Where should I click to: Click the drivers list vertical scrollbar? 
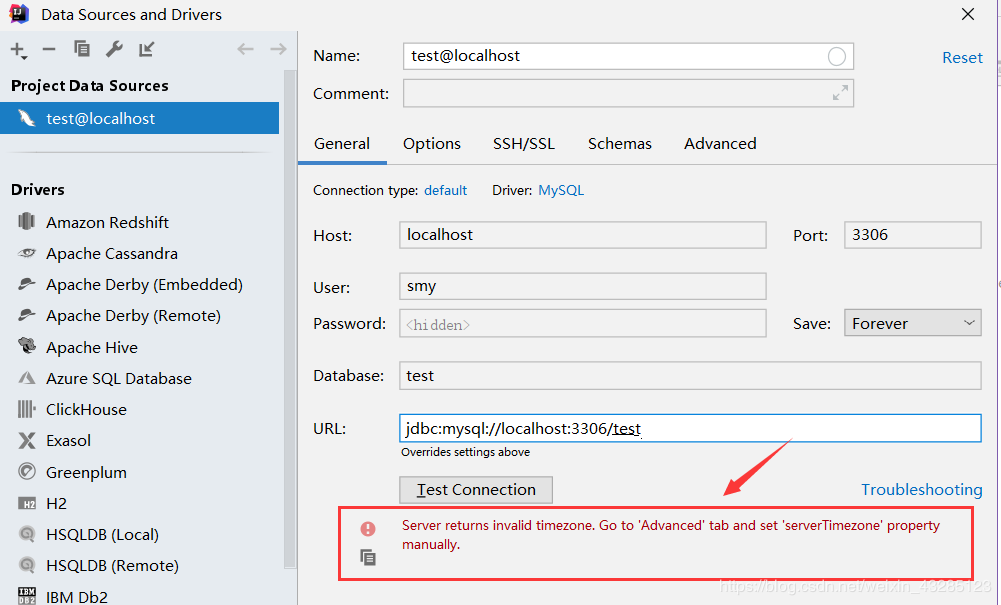tap(290, 319)
